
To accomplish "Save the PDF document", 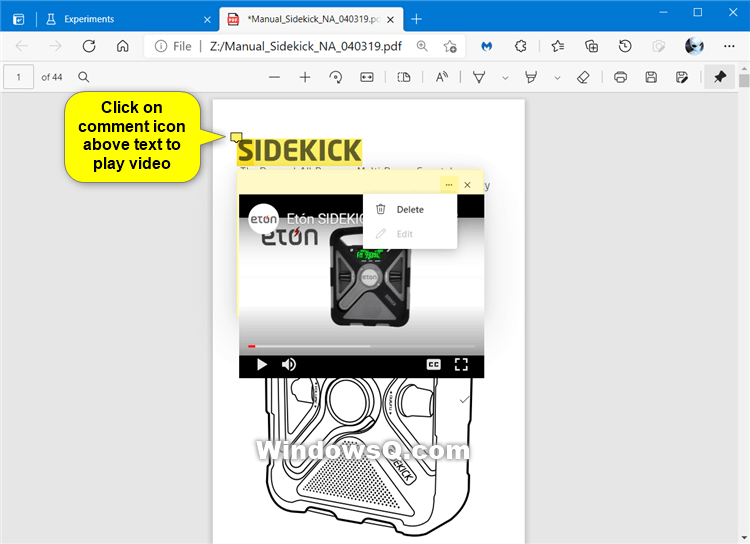I will click(651, 77).
